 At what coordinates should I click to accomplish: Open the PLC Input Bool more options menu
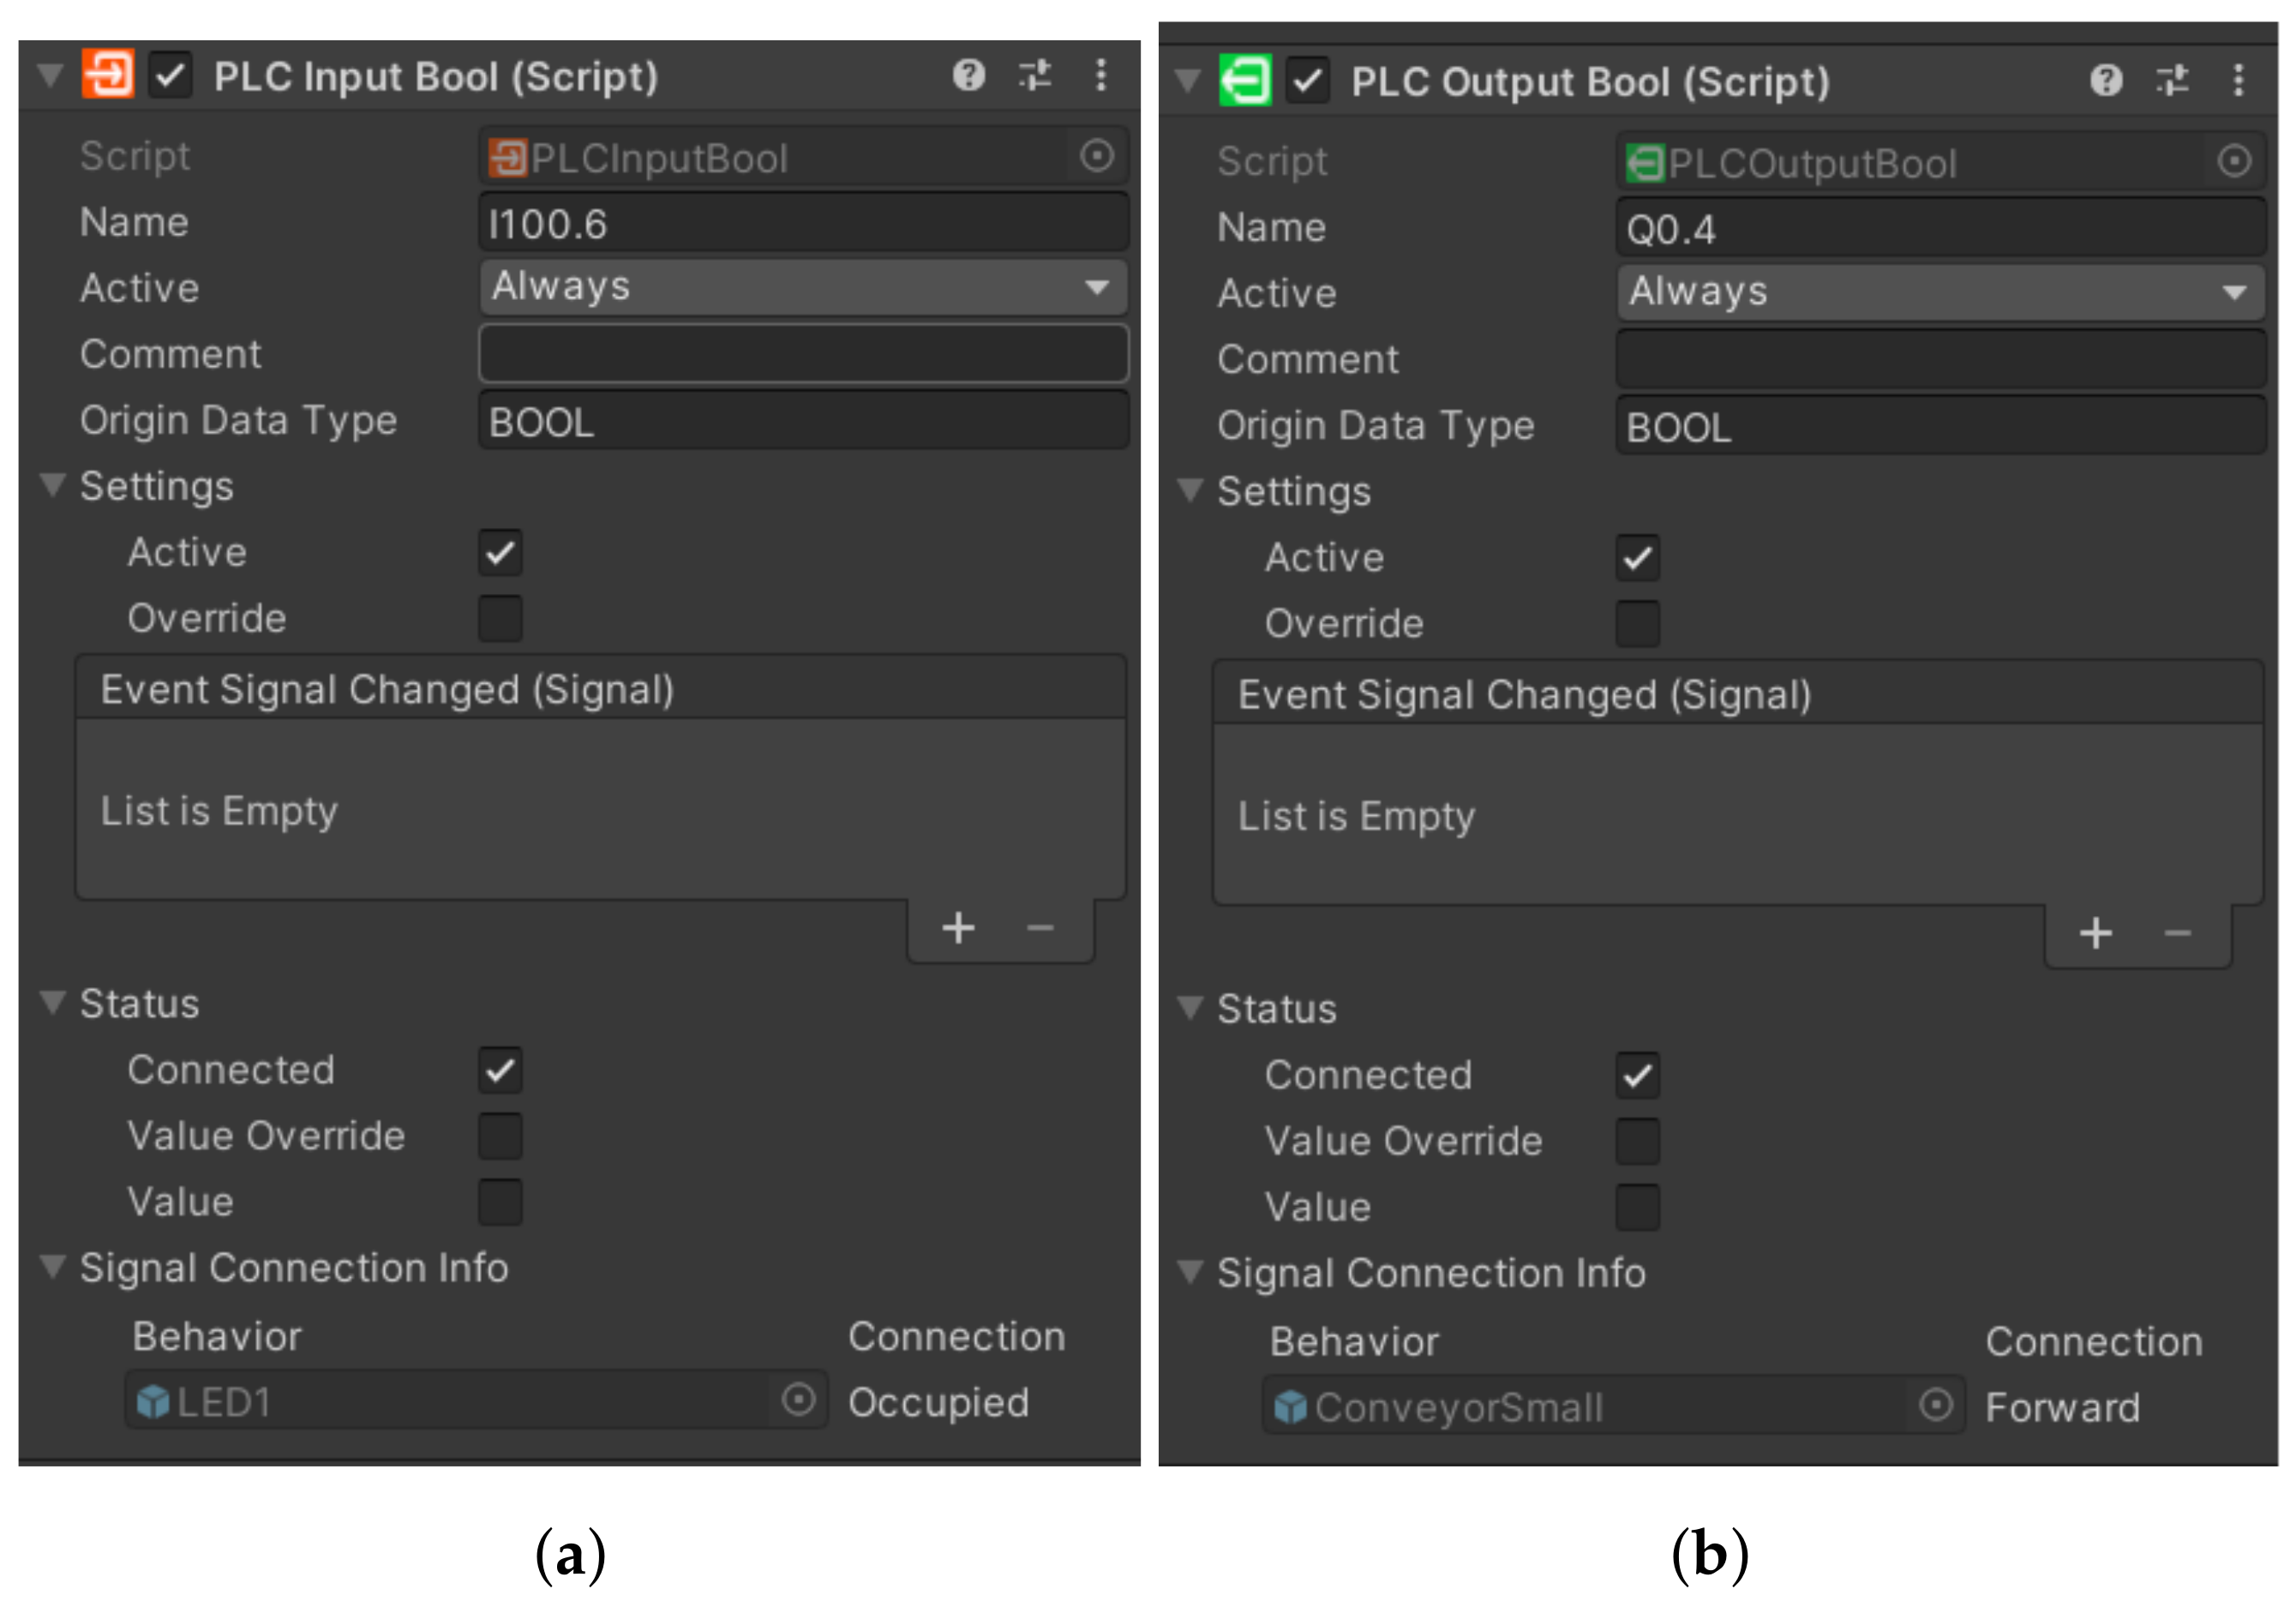[x=1101, y=75]
